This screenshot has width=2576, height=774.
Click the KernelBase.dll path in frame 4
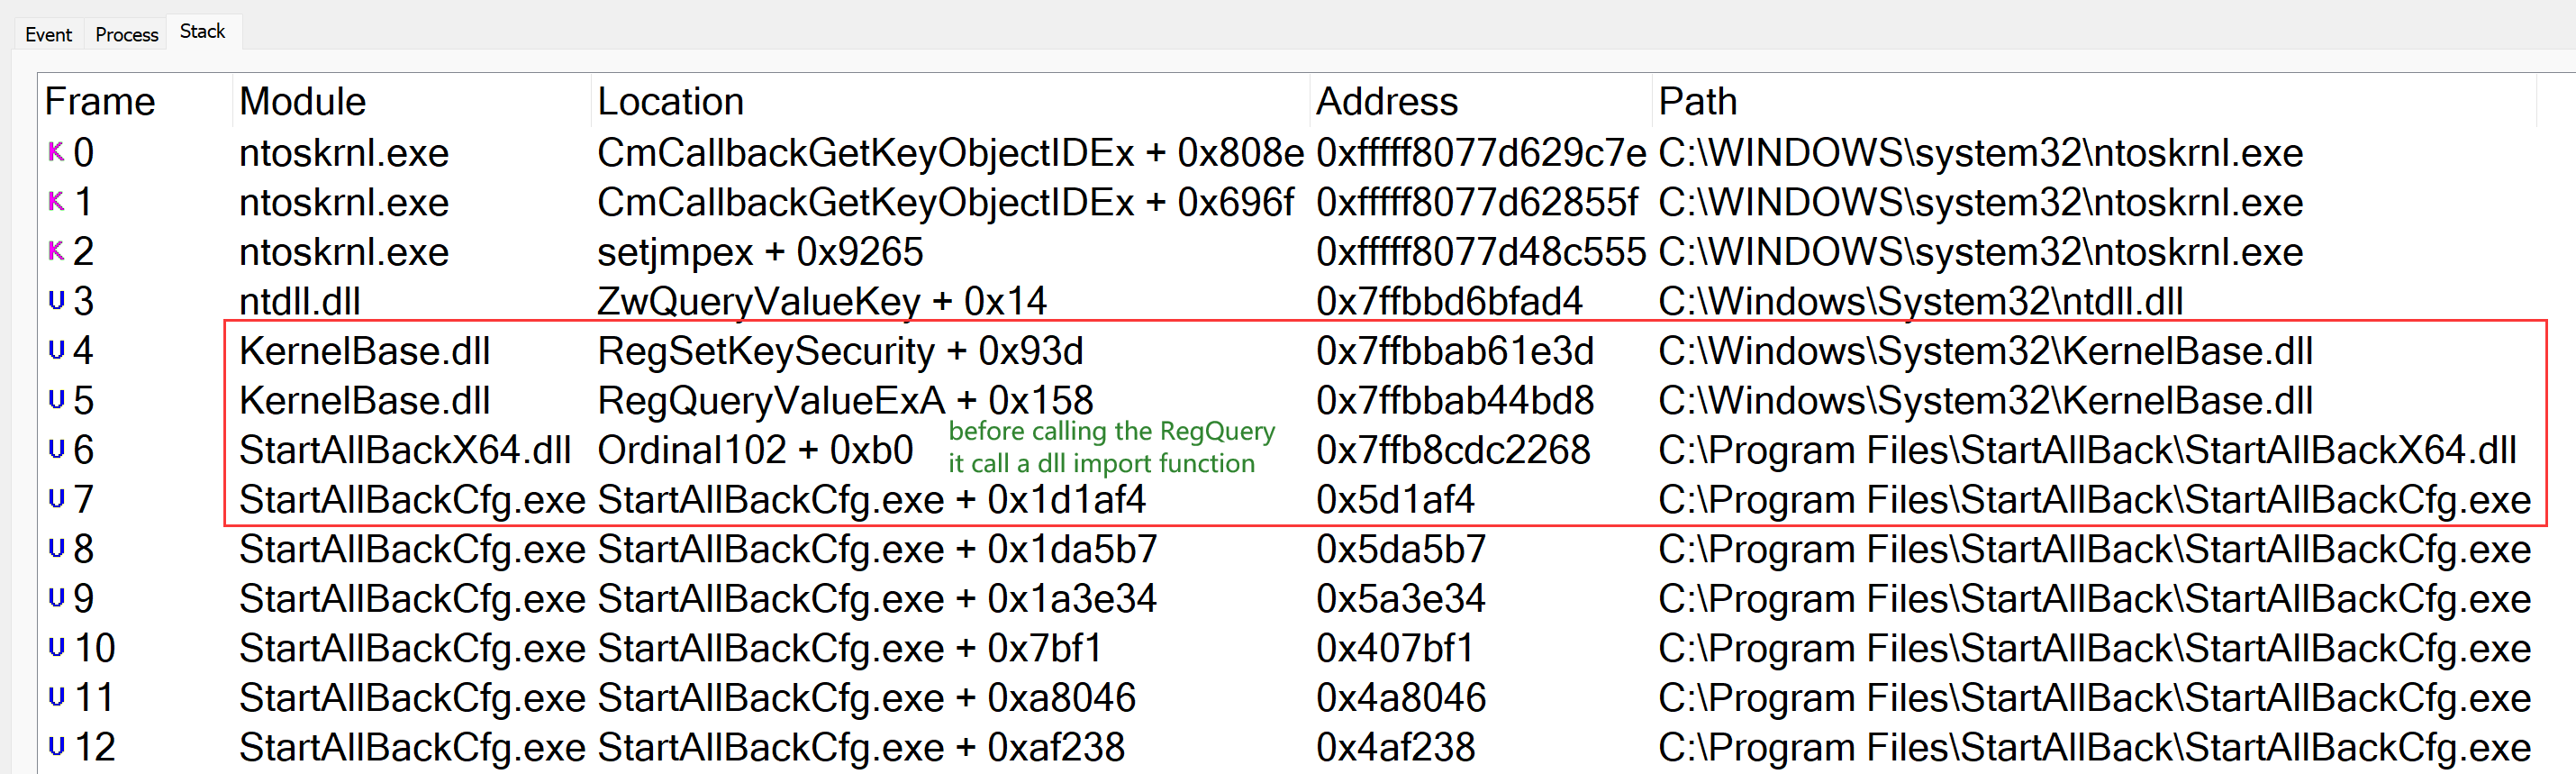1985,351
